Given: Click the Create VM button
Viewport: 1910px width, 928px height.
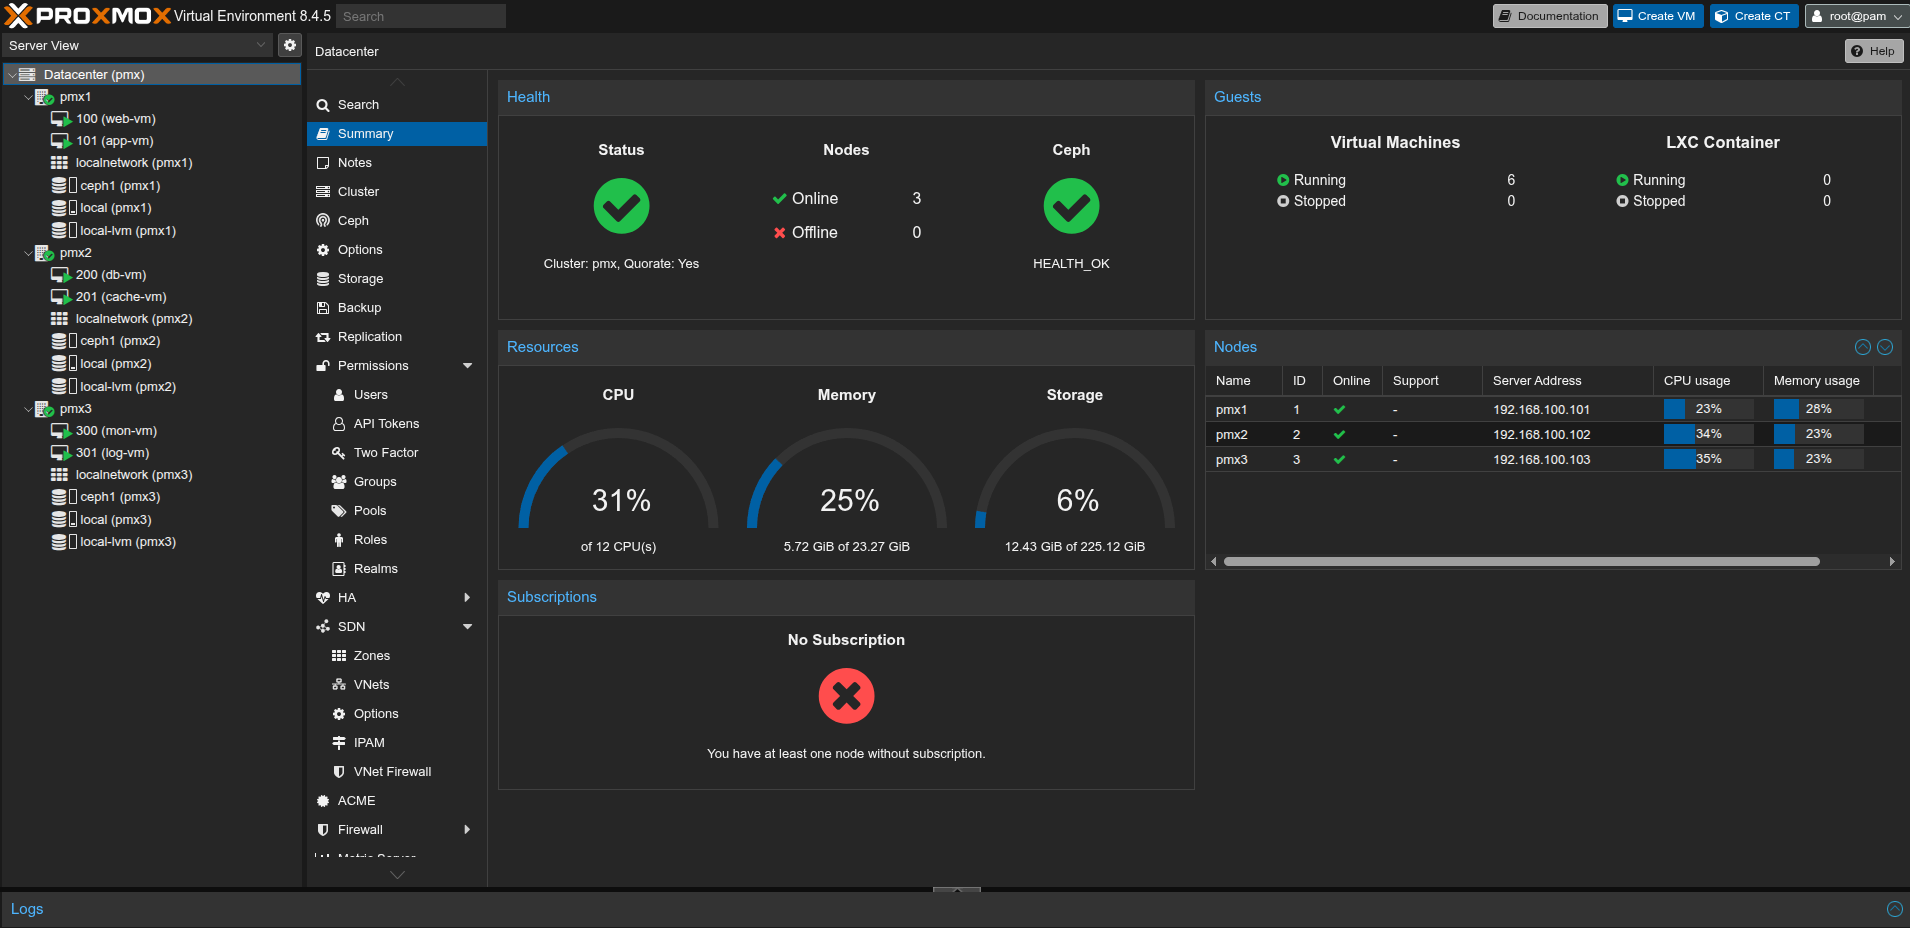Looking at the screenshot, I should tap(1657, 16).
